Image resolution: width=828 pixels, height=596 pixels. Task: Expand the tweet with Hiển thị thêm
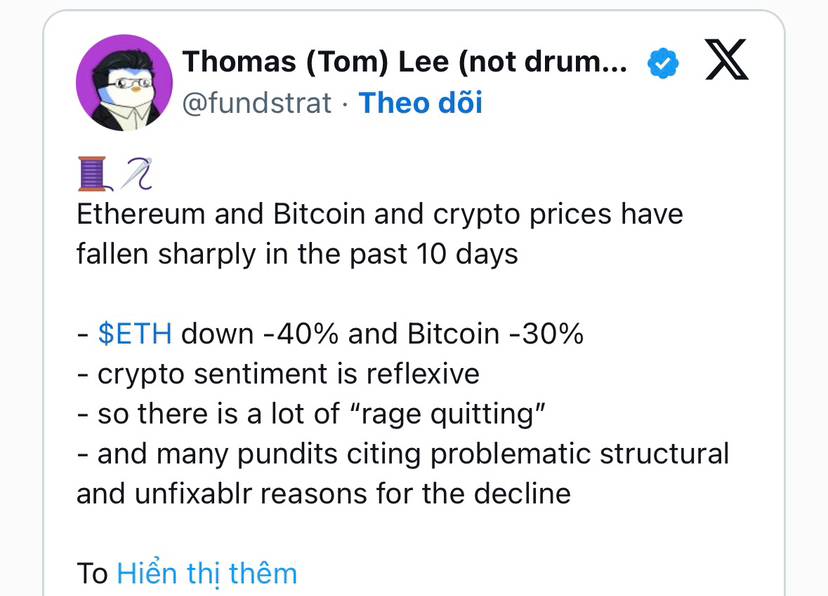pos(207,573)
